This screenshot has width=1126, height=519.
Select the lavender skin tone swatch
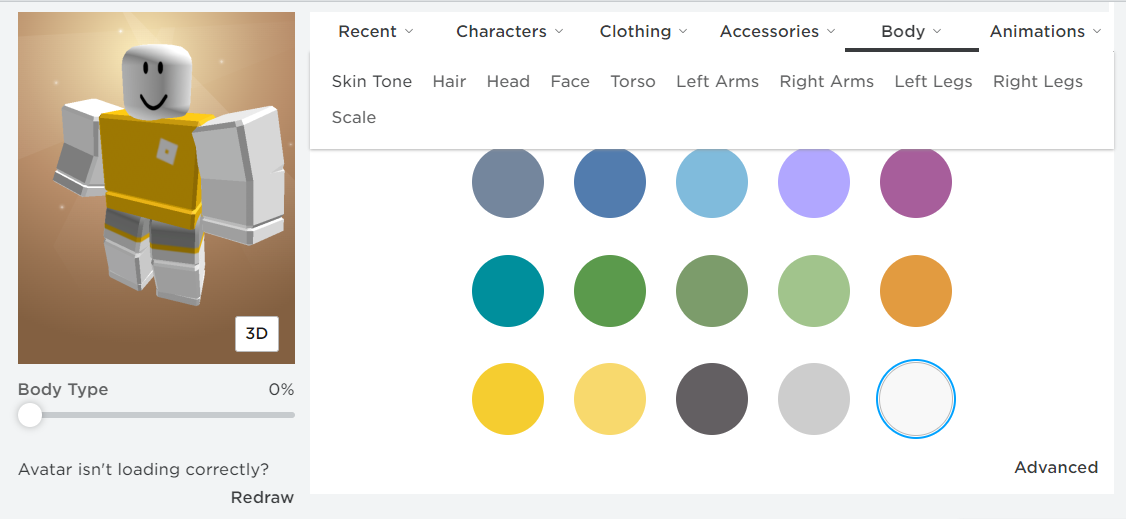tap(814, 182)
